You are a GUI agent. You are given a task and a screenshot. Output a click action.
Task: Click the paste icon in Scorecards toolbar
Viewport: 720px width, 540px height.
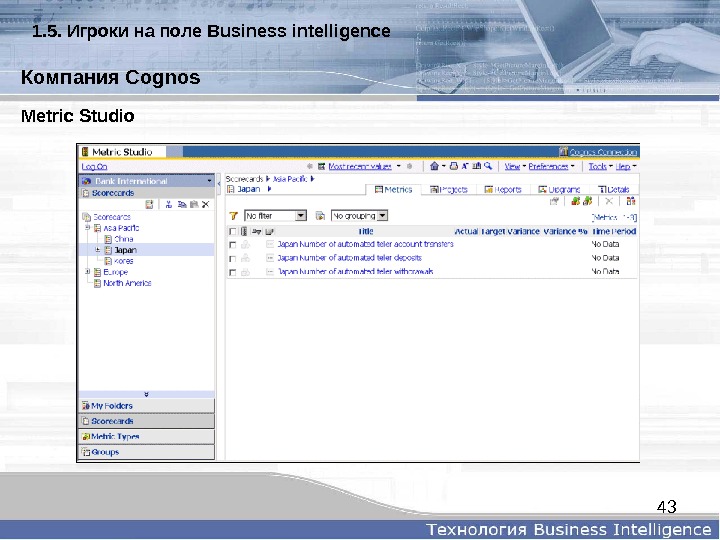(x=194, y=205)
